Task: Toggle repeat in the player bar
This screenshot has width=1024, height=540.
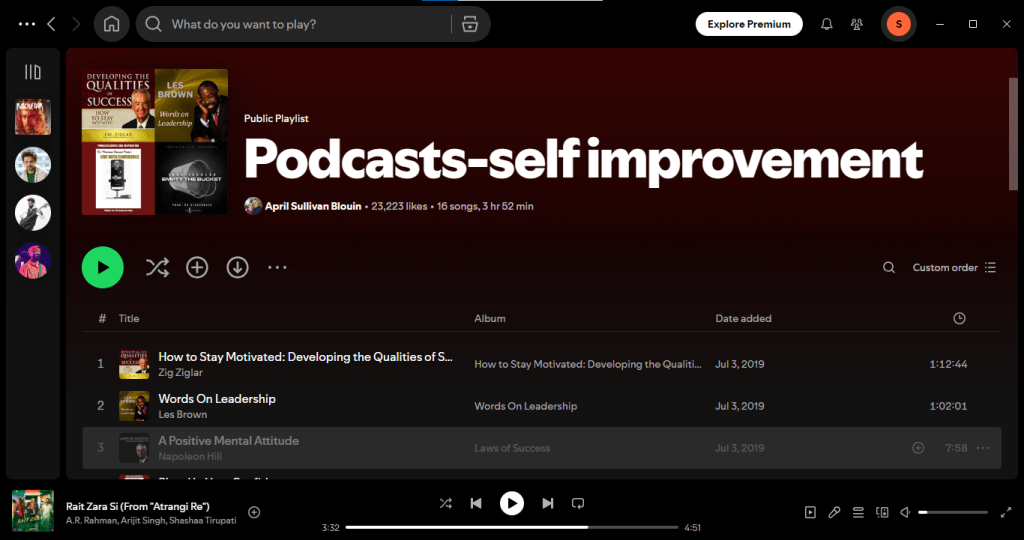Action: pos(578,503)
